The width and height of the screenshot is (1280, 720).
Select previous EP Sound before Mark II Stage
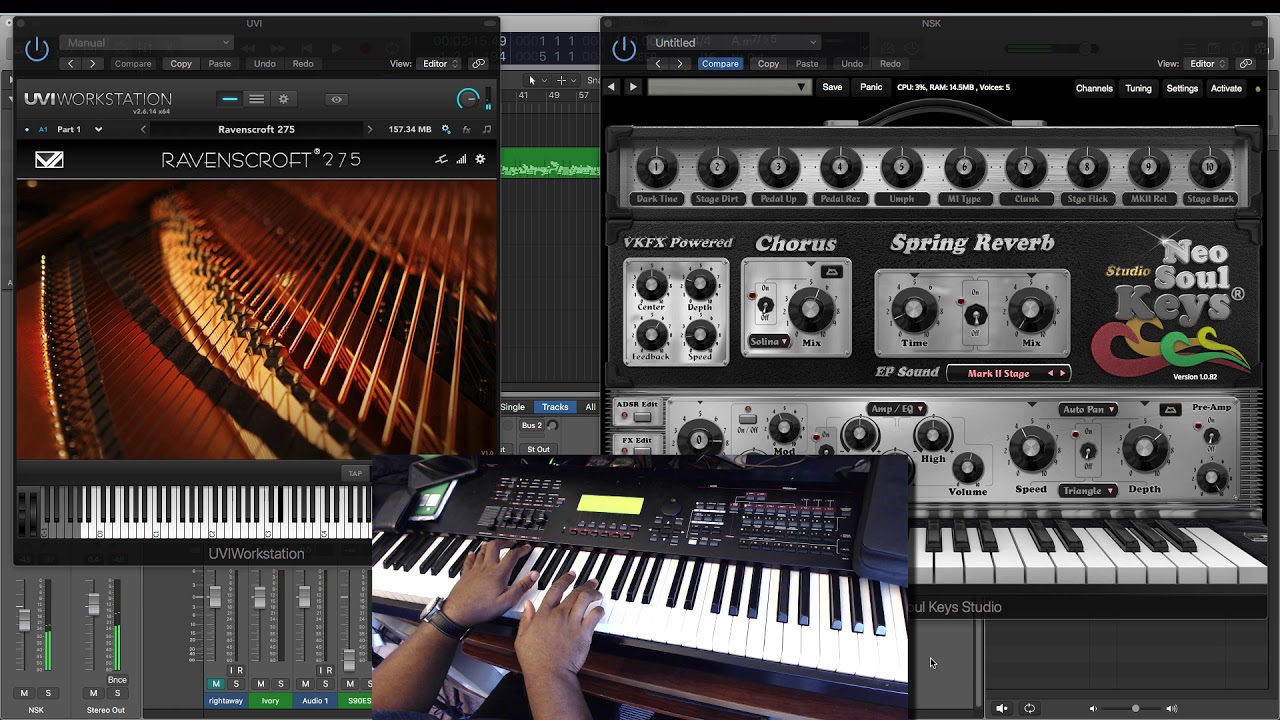click(x=1050, y=374)
